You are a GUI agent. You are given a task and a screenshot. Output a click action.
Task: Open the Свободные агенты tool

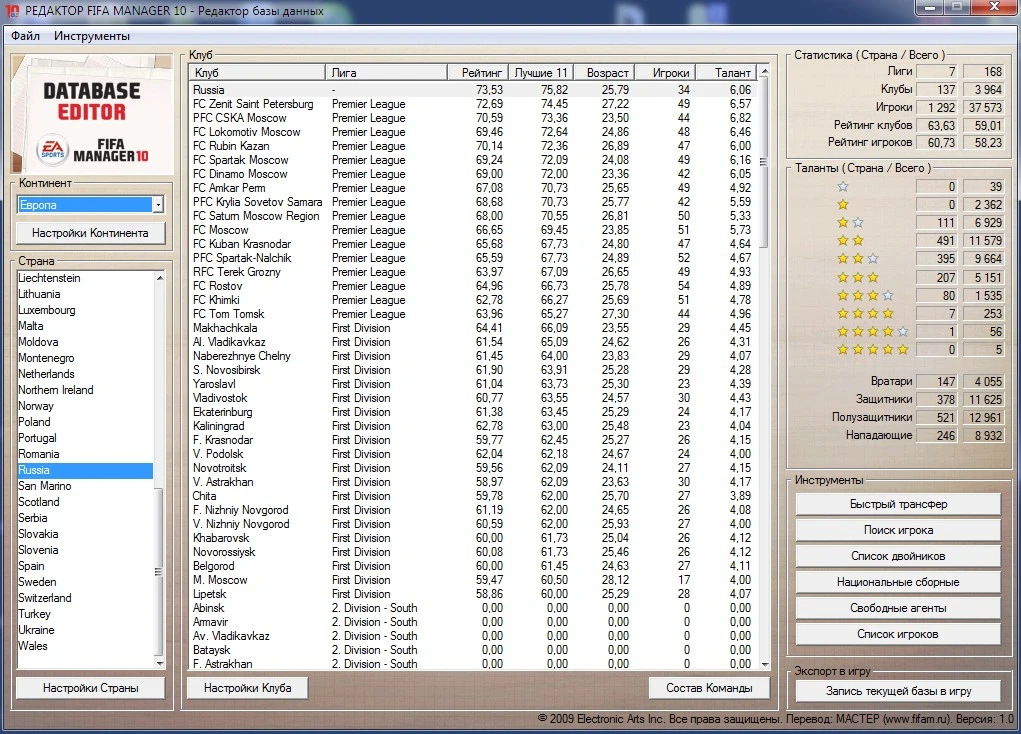(x=898, y=608)
